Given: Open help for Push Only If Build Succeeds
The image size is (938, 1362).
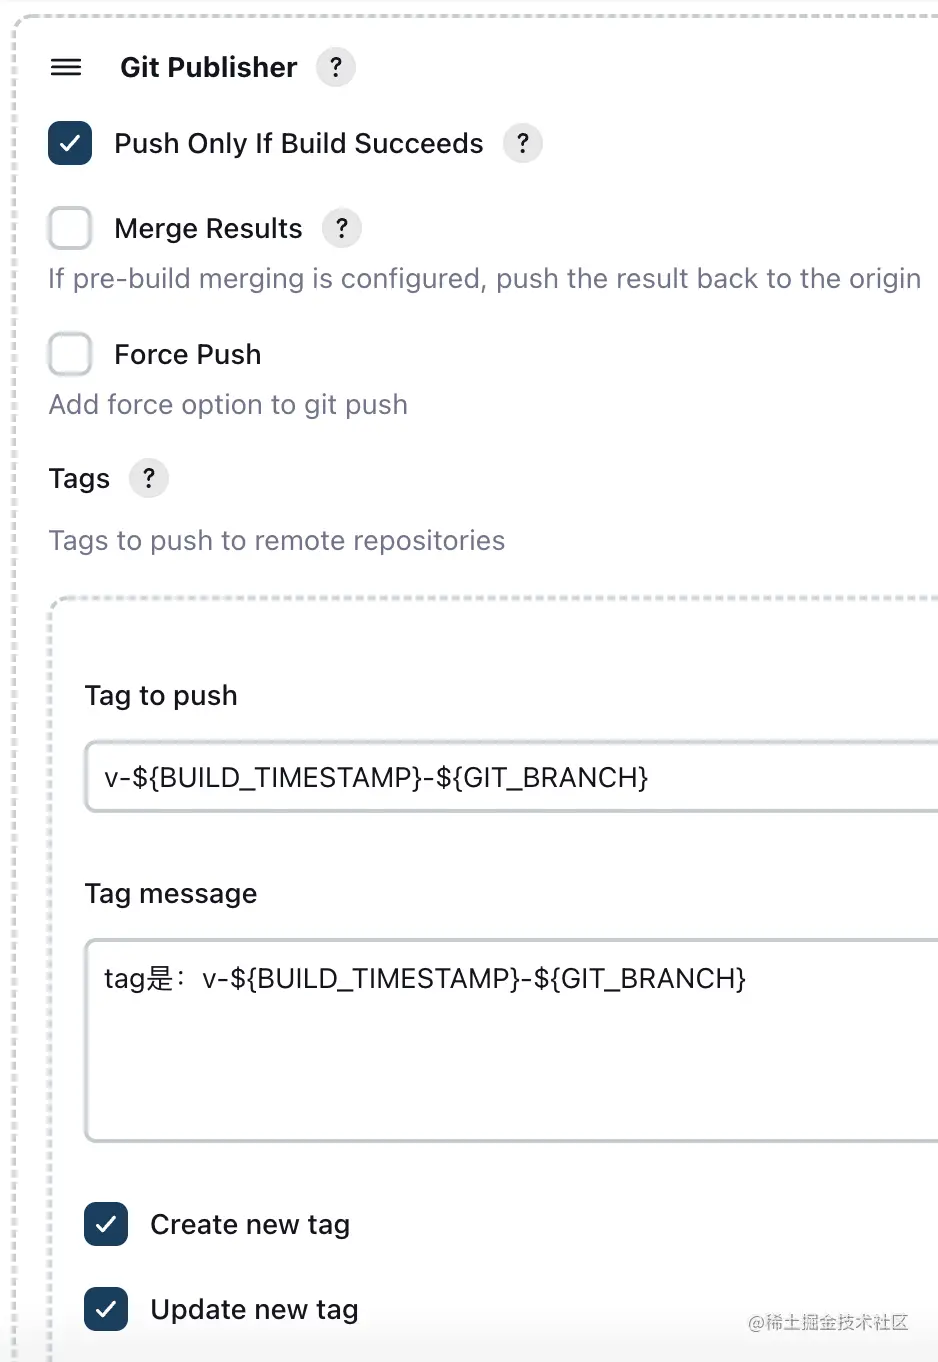Looking at the screenshot, I should coord(523,143).
